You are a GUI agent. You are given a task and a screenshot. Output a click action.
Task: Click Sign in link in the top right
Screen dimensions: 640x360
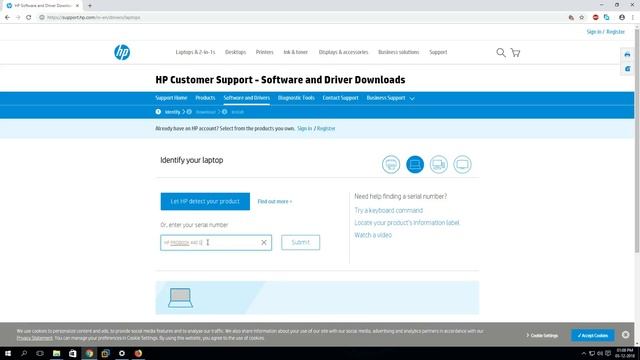[x=594, y=32]
